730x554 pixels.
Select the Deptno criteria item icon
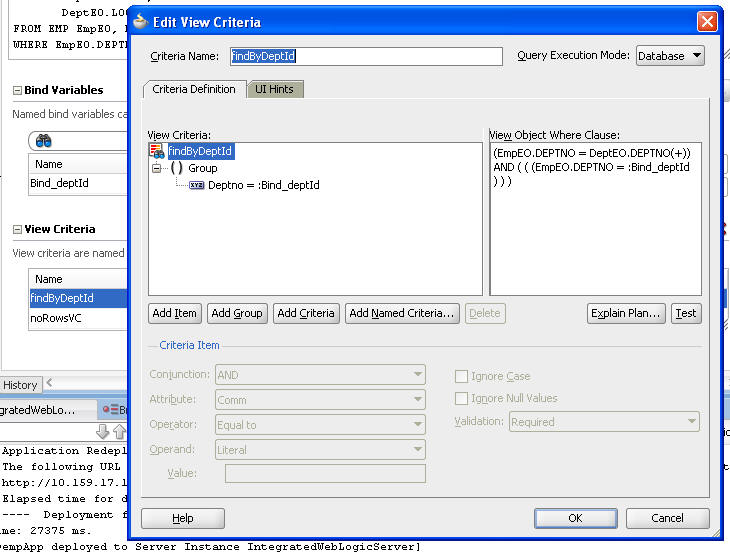click(x=196, y=185)
